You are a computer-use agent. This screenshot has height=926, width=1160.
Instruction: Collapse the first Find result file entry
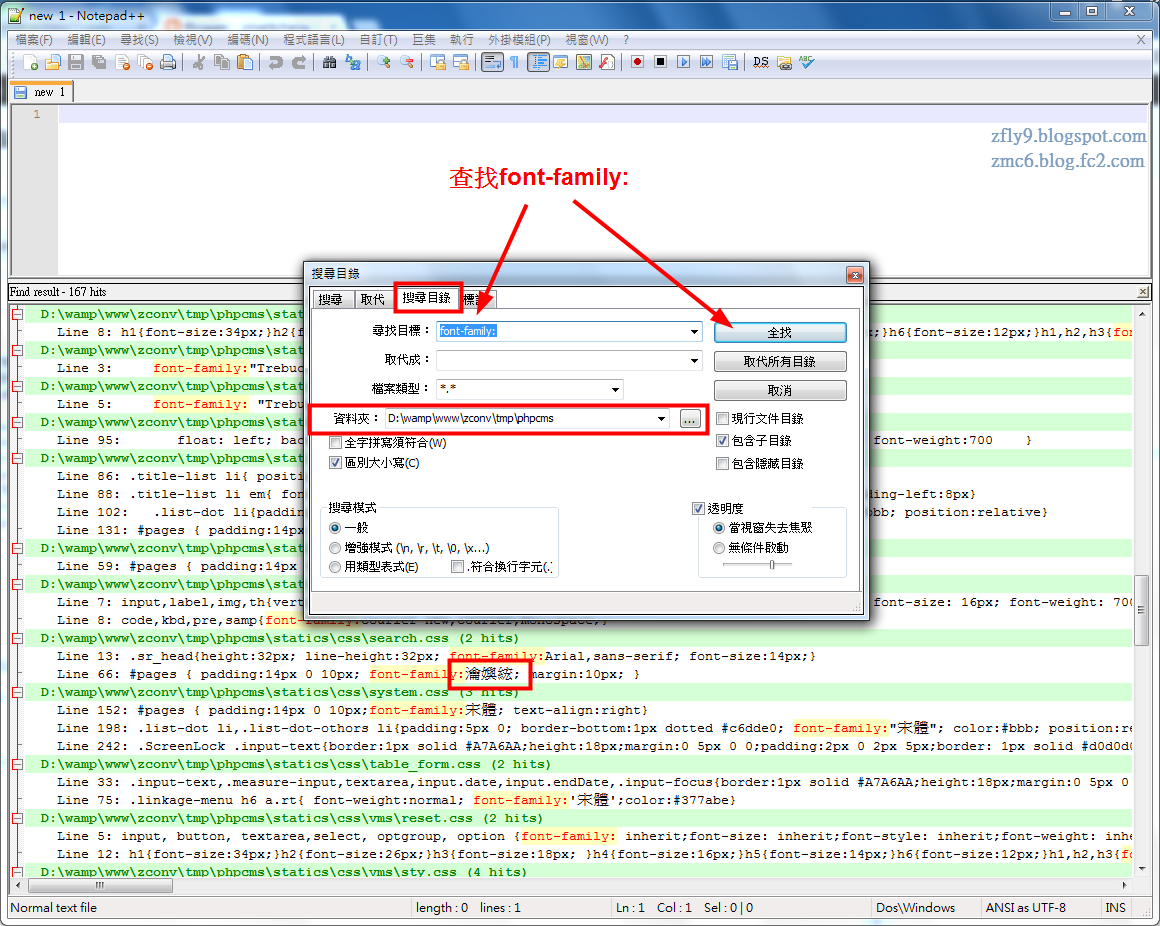(17, 314)
